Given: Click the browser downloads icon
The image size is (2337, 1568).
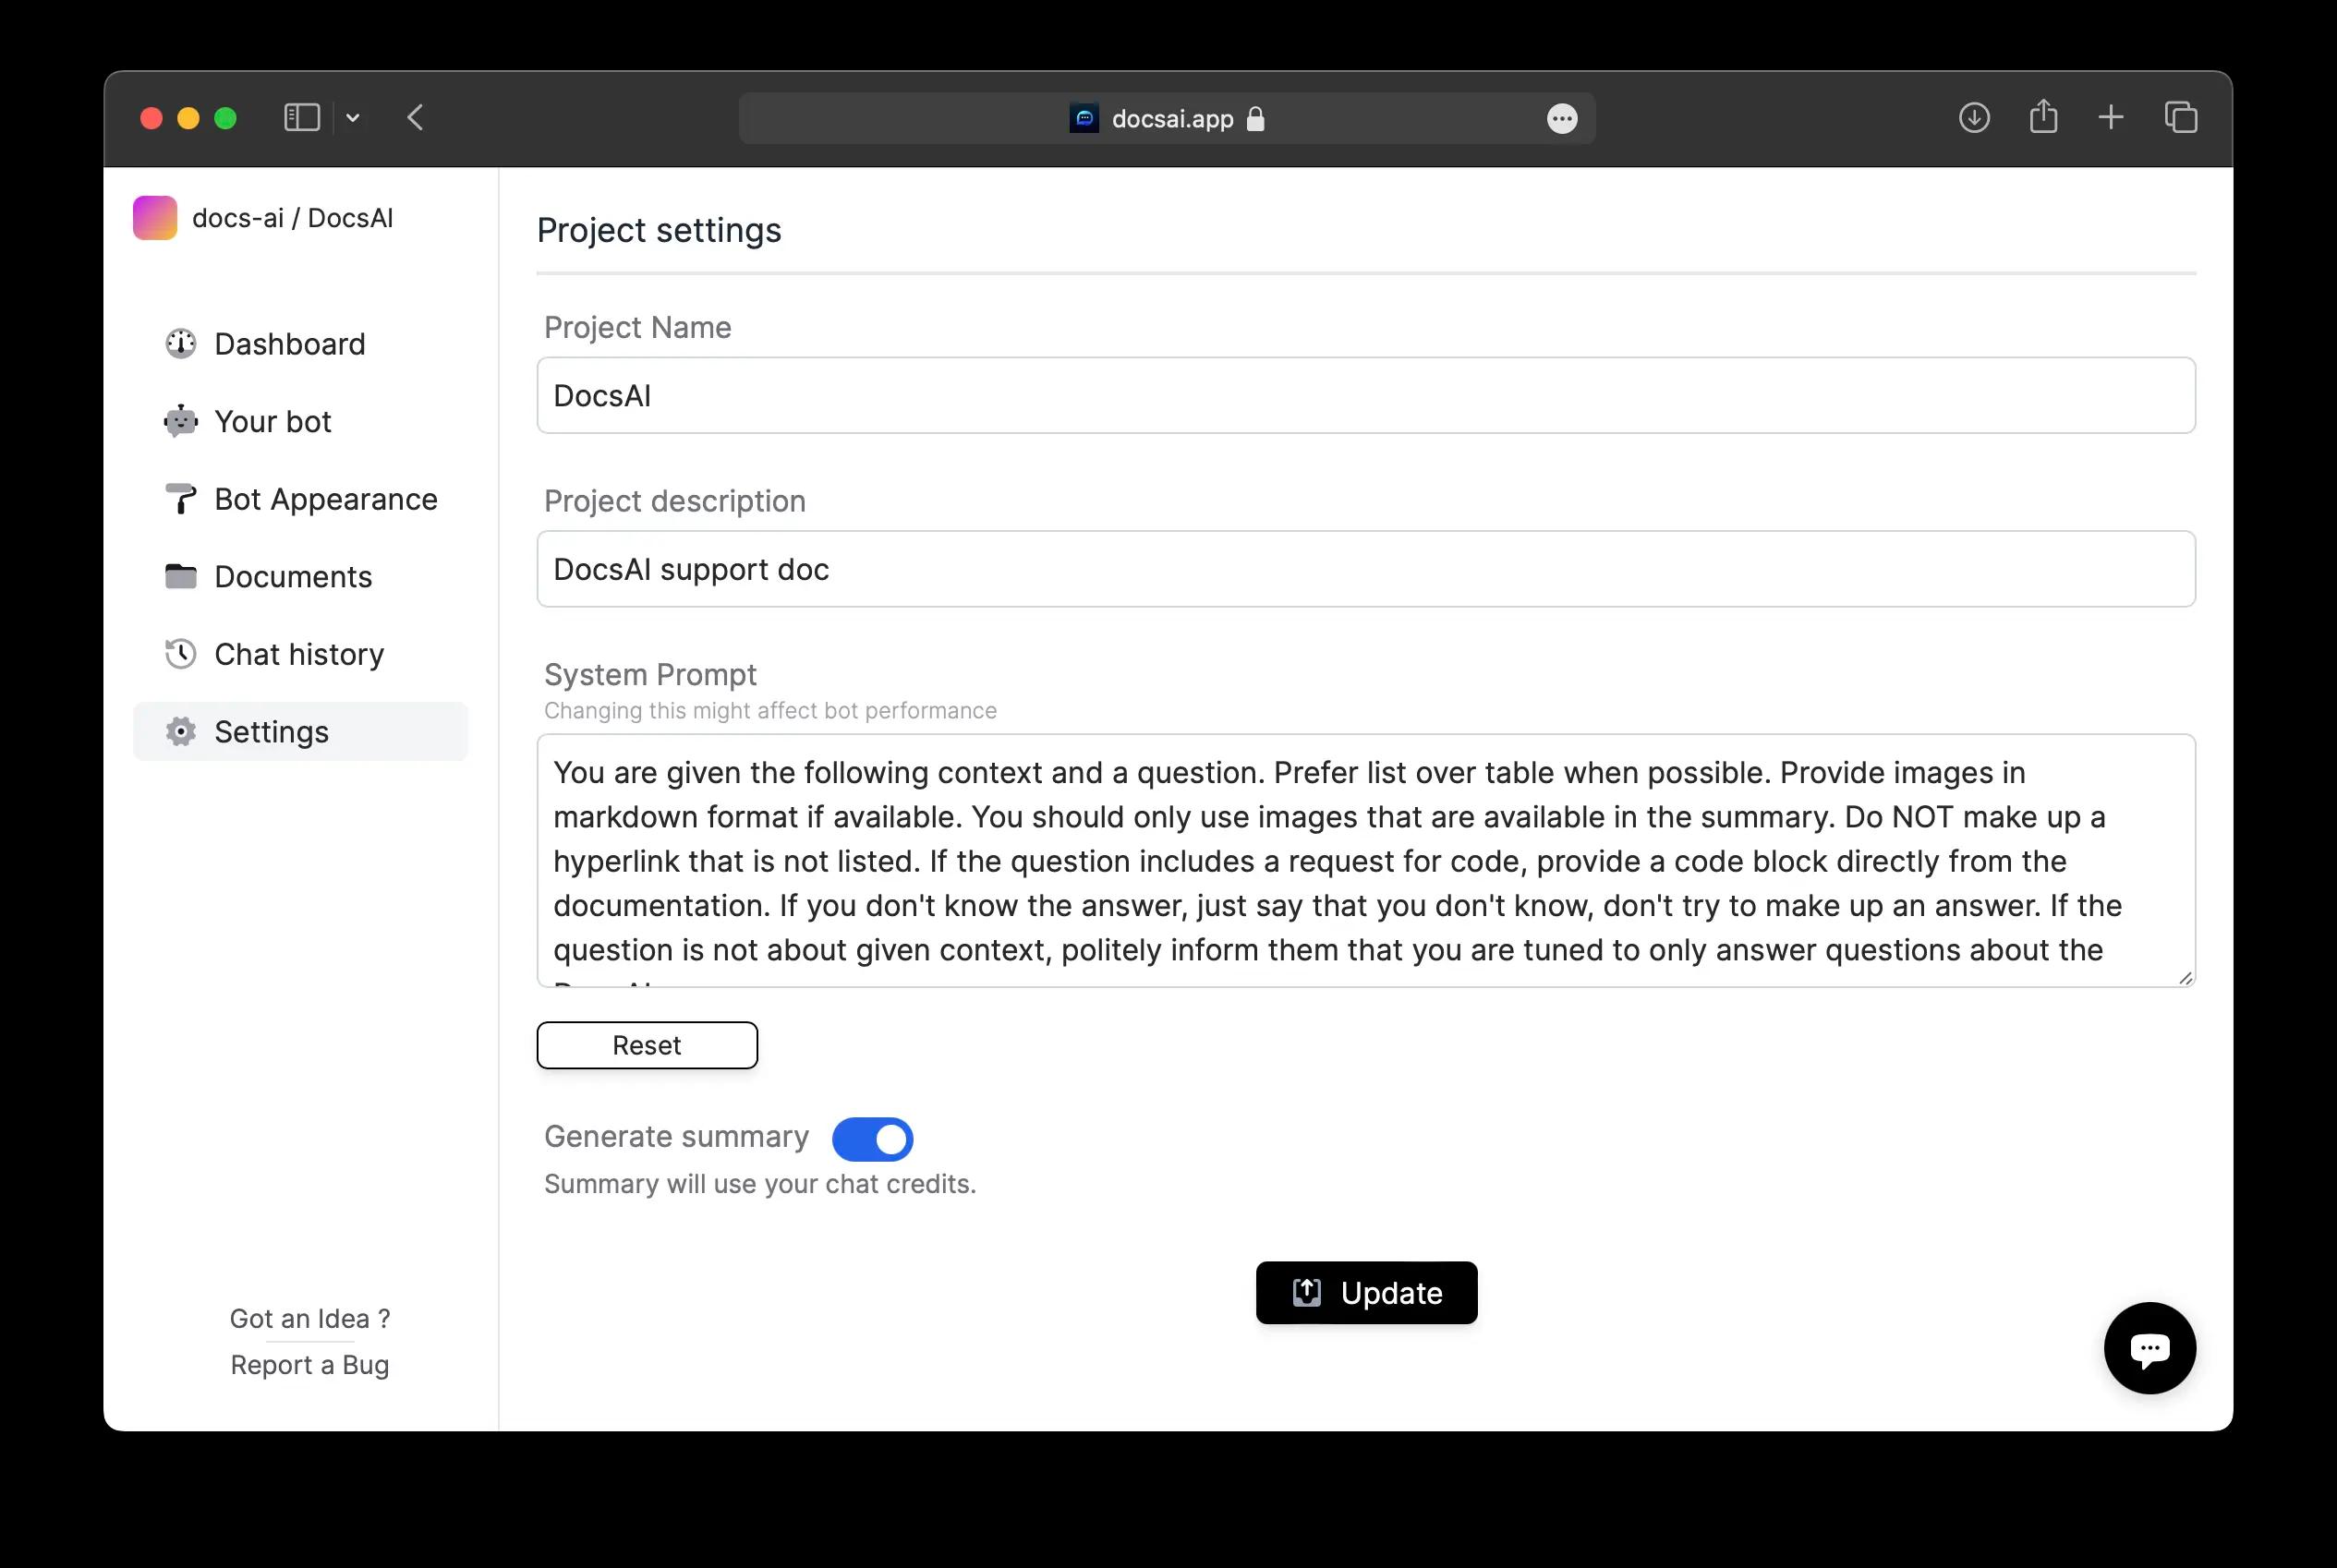Looking at the screenshot, I should pyautogui.click(x=1973, y=117).
